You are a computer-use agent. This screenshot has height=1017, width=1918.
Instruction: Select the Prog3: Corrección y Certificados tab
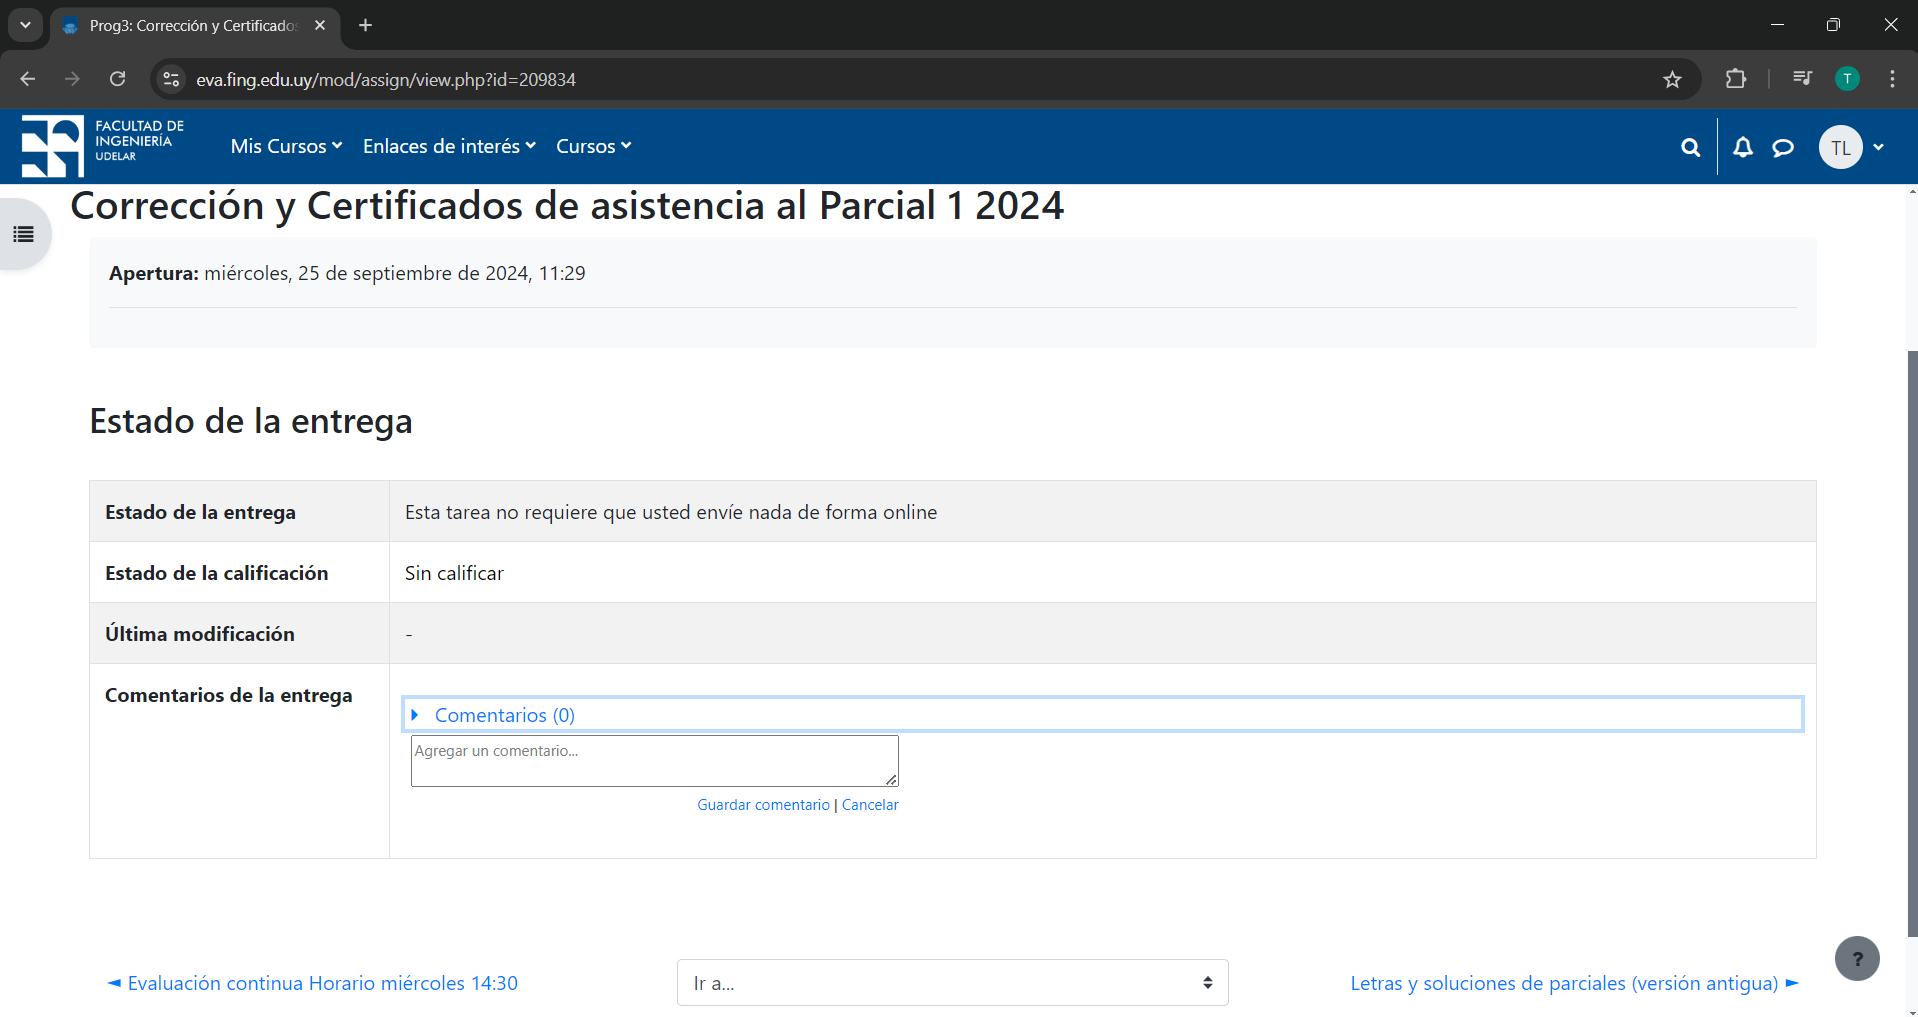pyautogui.click(x=195, y=26)
